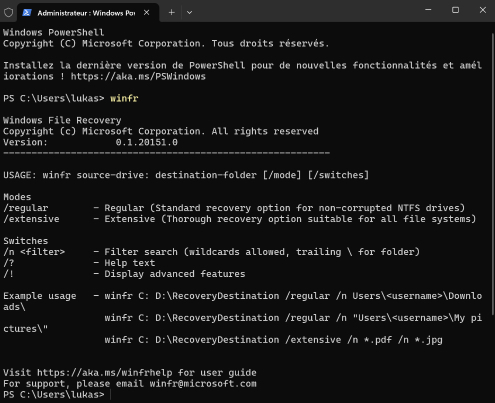Click the first Windows PowerShell banner line
Image resolution: width=495 pixels, height=403 pixels.
(x=54, y=32)
